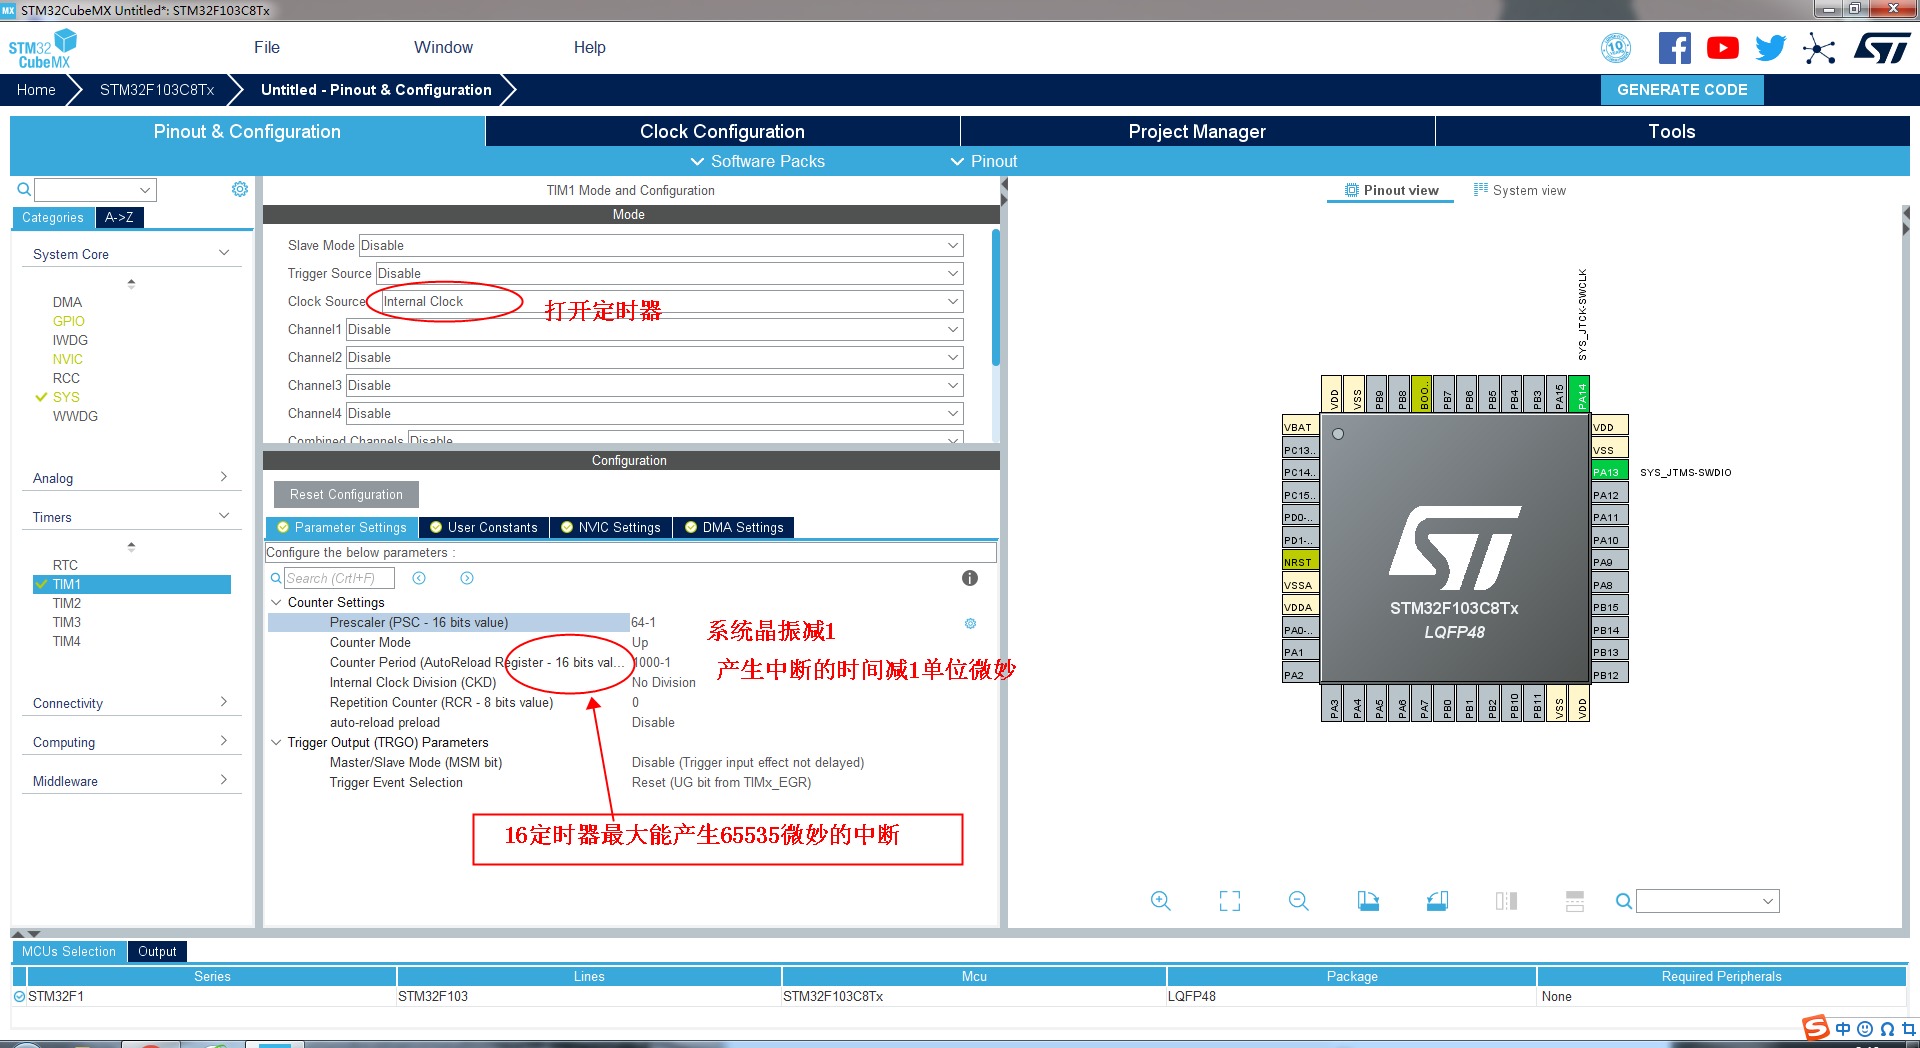
Task: Open the Help menu
Action: (589, 47)
